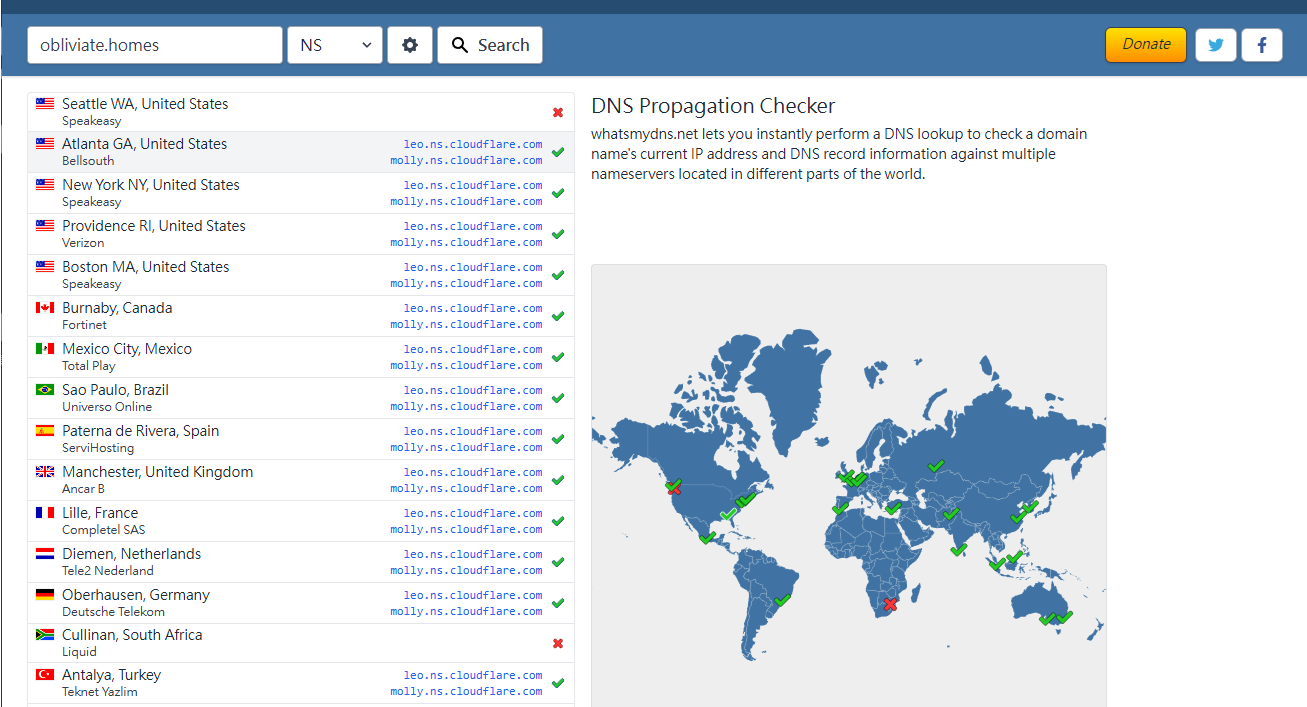Image resolution: width=1307 pixels, height=707 pixels.
Task: Click the yellow Donate button
Action: [1145, 45]
